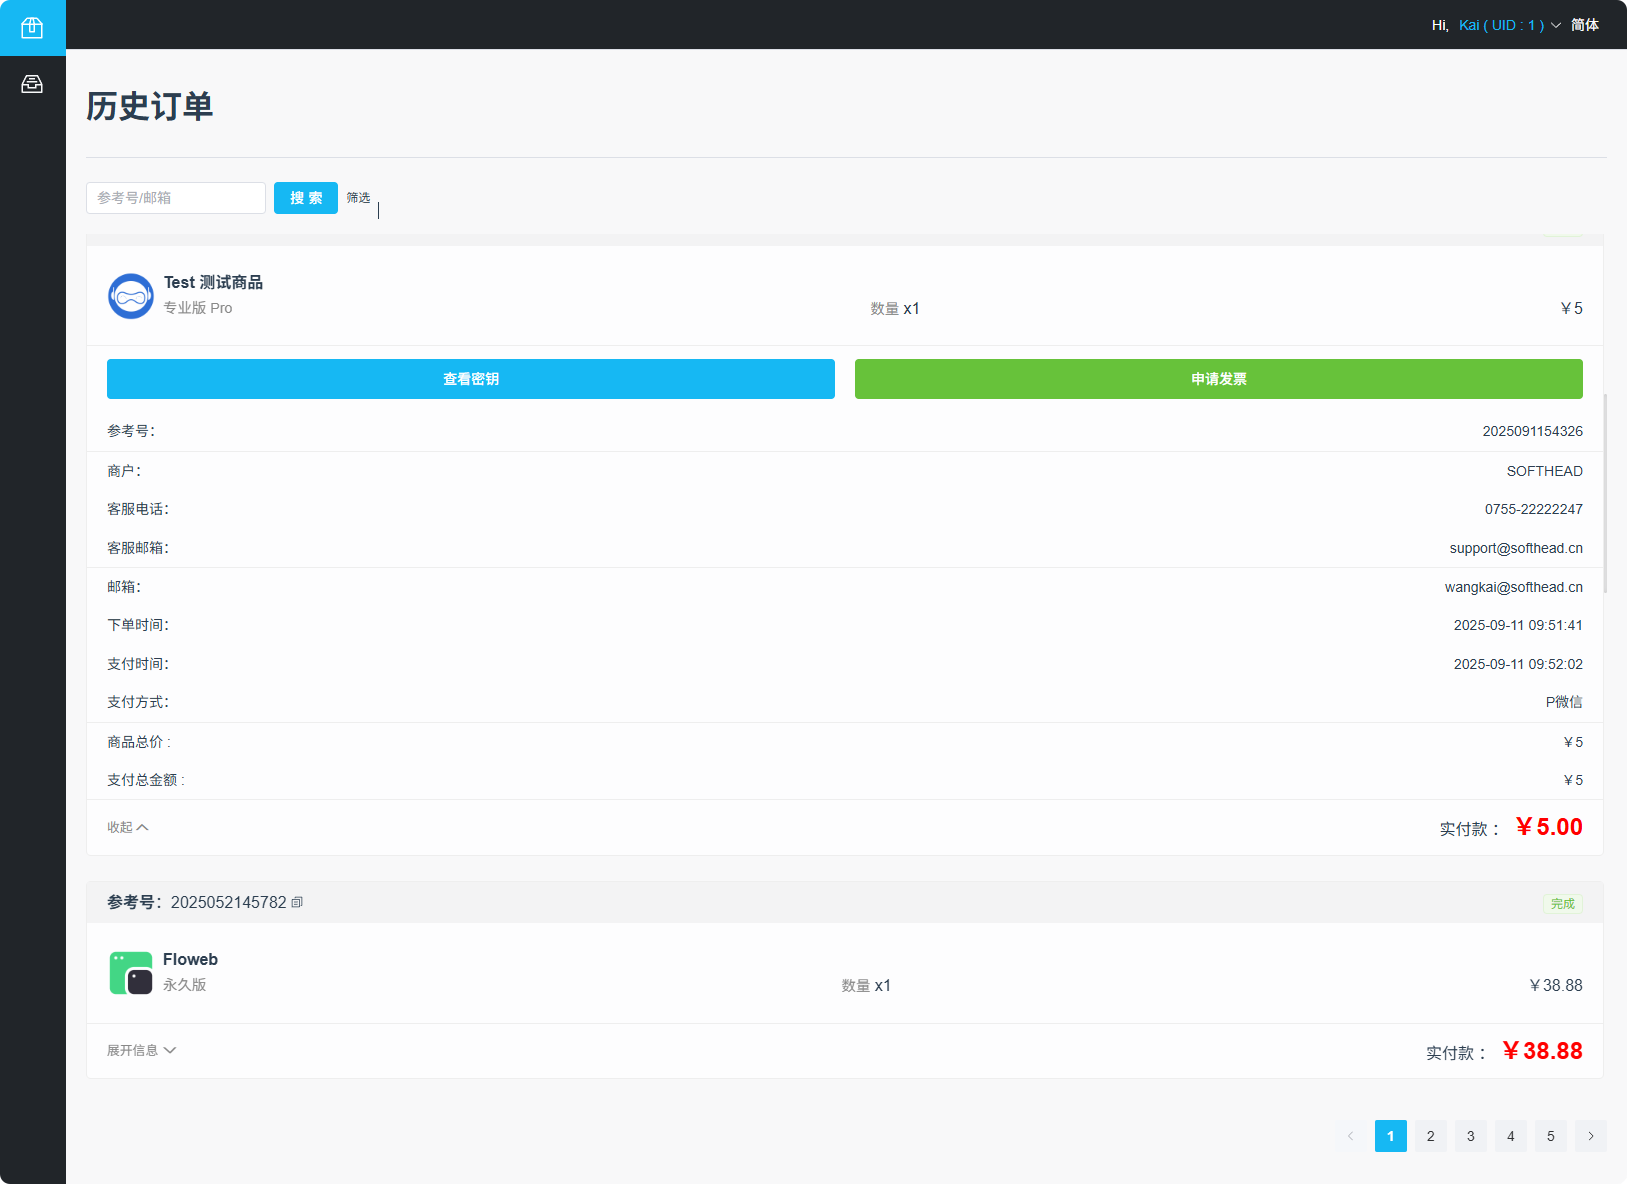Copy reference number 2025052145782 icon
Viewport: 1627px width, 1184px height.
coord(297,902)
